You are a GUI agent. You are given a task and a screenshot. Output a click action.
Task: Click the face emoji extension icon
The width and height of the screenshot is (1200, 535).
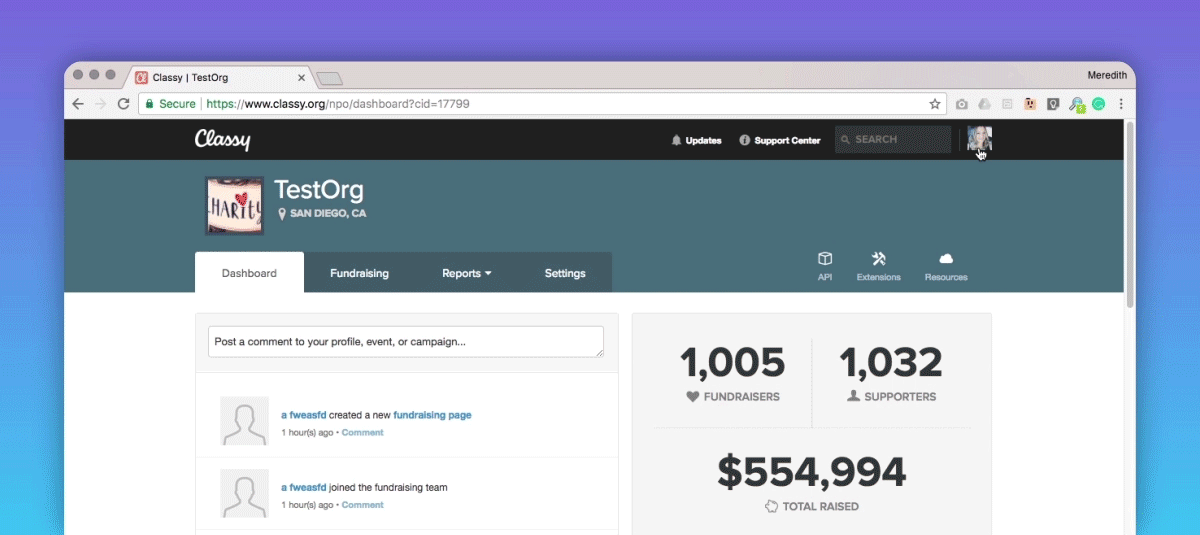(x=1030, y=104)
